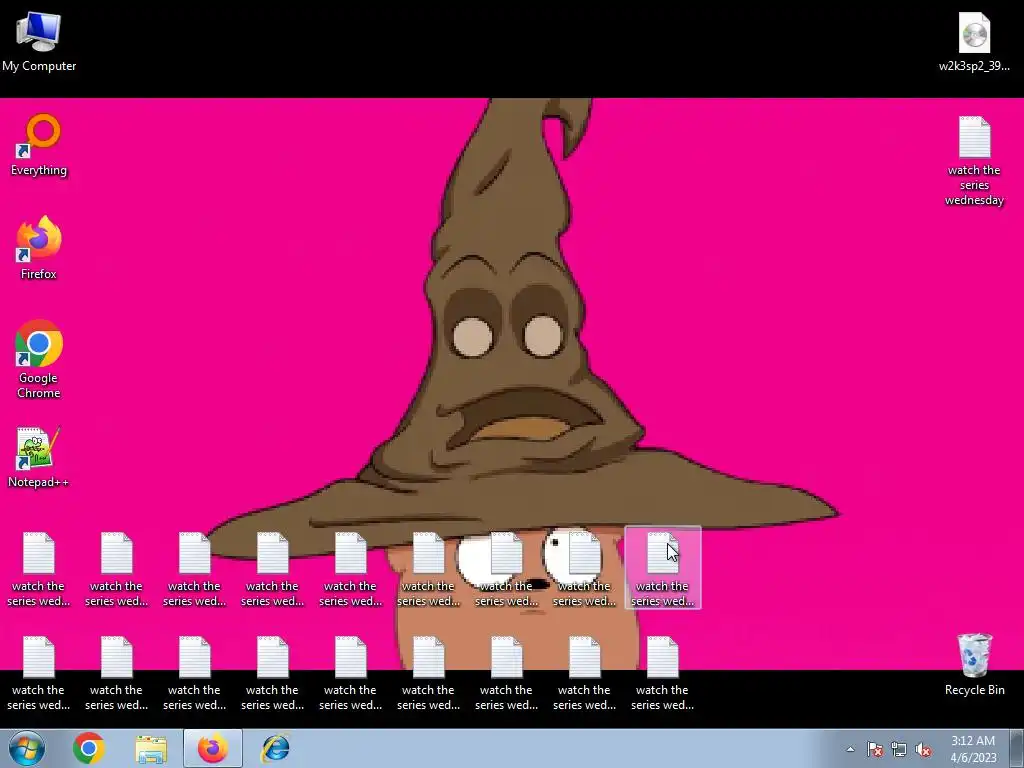Select the Google Chrome desktop shortcut

(x=39, y=359)
